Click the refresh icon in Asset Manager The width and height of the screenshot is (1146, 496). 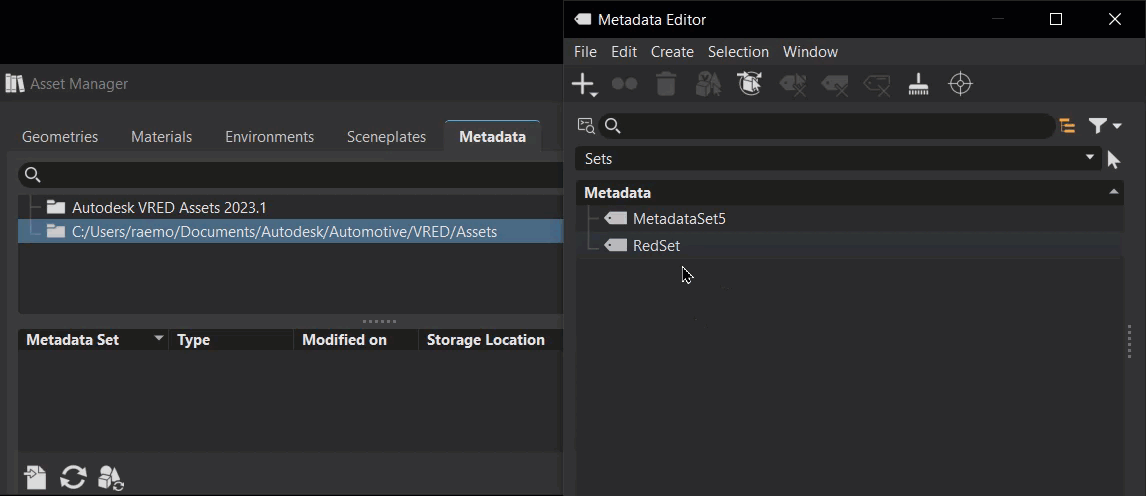[x=73, y=477]
